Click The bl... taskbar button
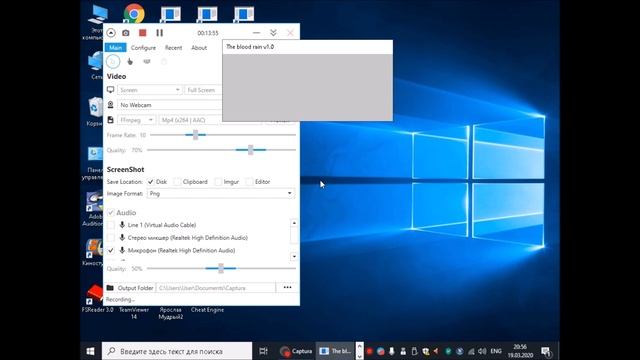 [x=335, y=351]
